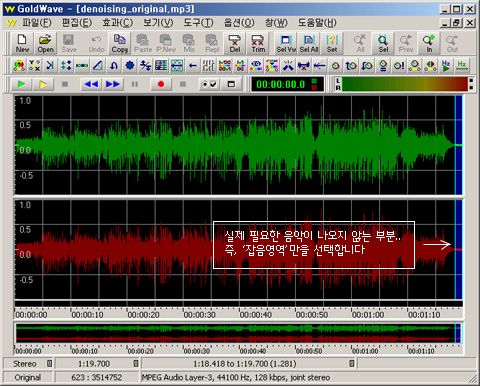Click the Original status bar entry

point(28,377)
